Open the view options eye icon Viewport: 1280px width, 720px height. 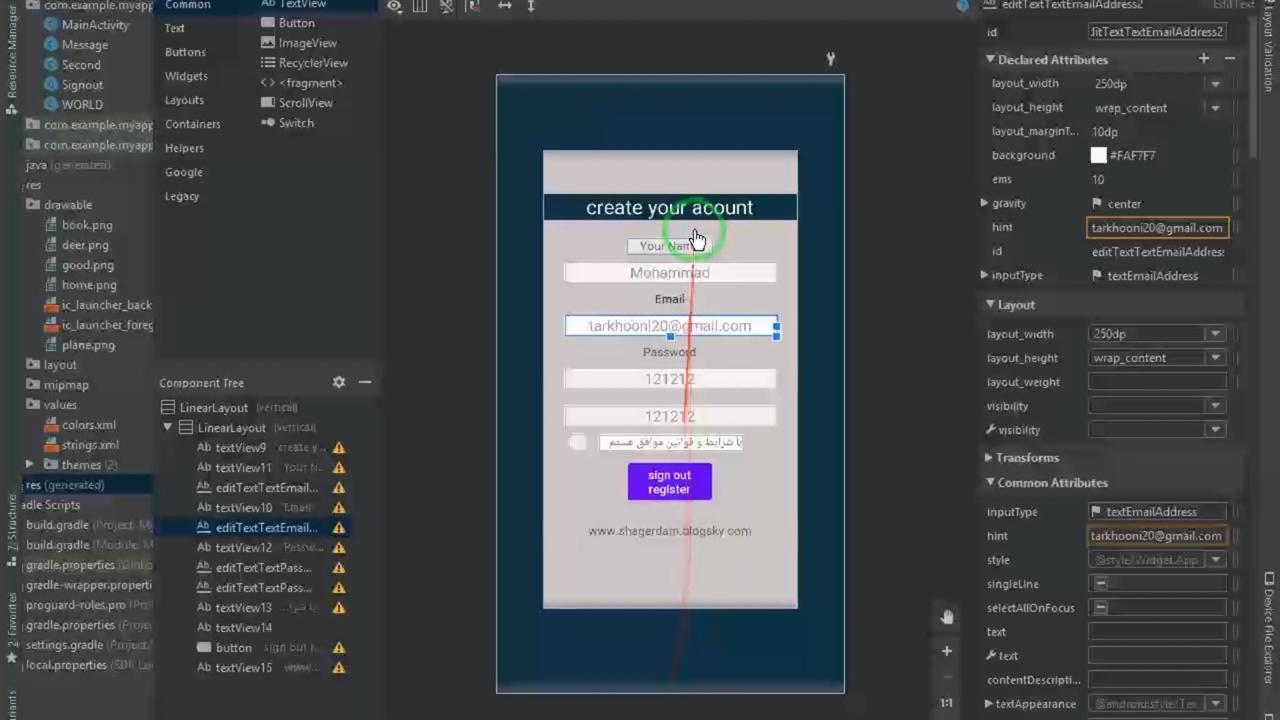[395, 6]
